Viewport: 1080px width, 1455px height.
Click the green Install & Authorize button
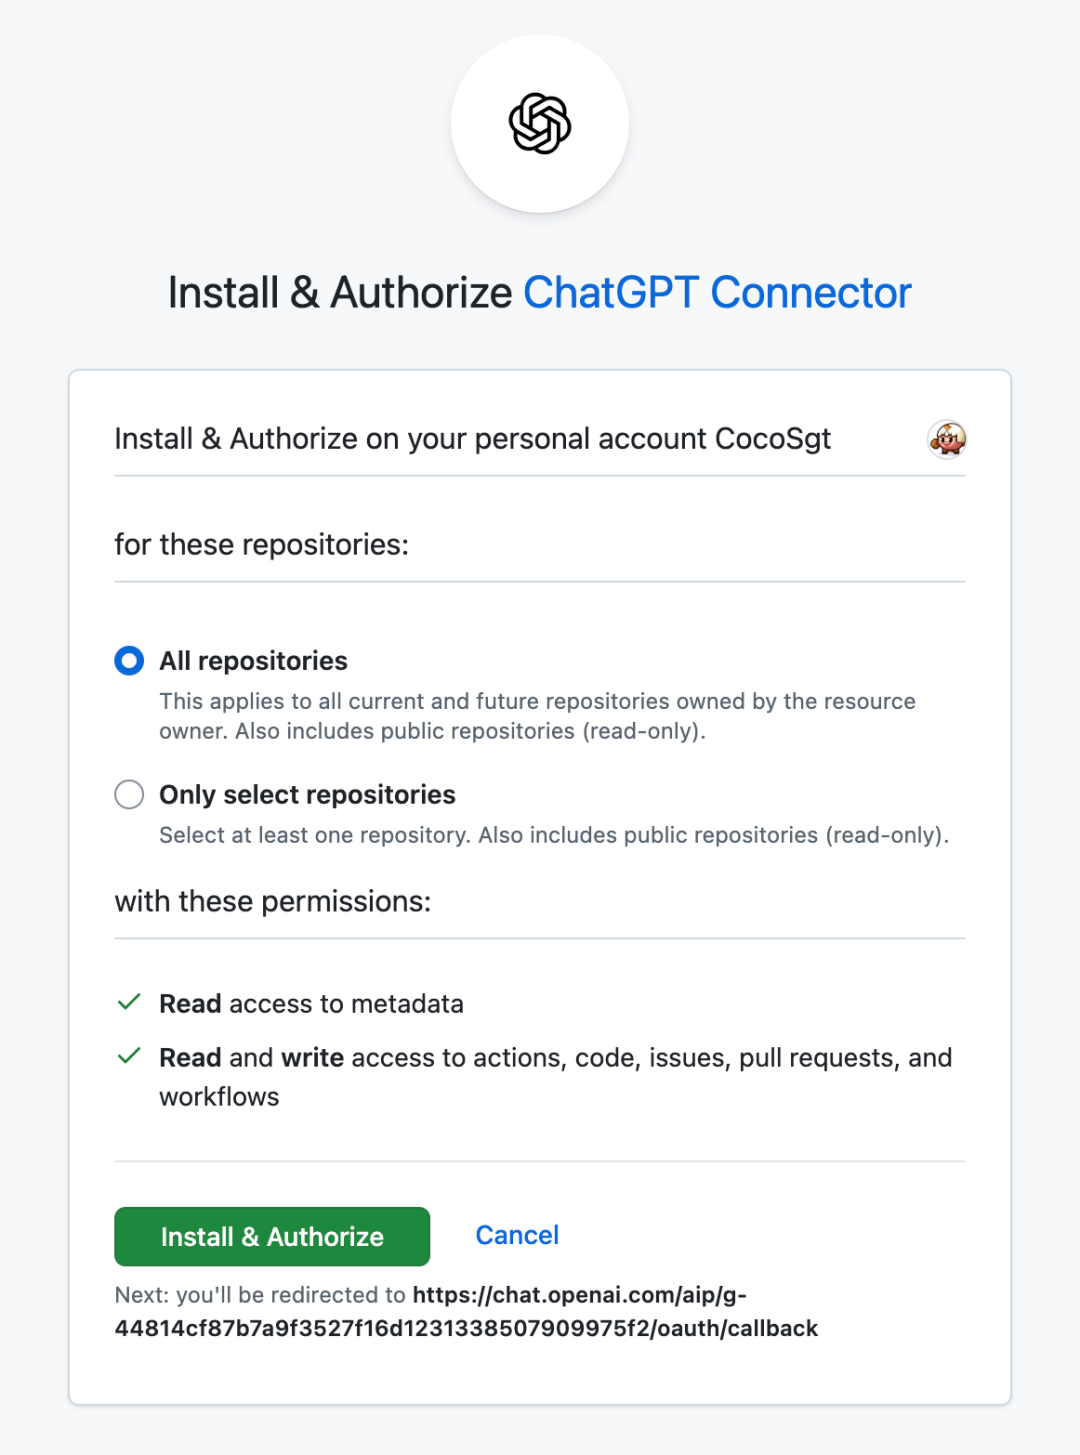click(x=272, y=1237)
